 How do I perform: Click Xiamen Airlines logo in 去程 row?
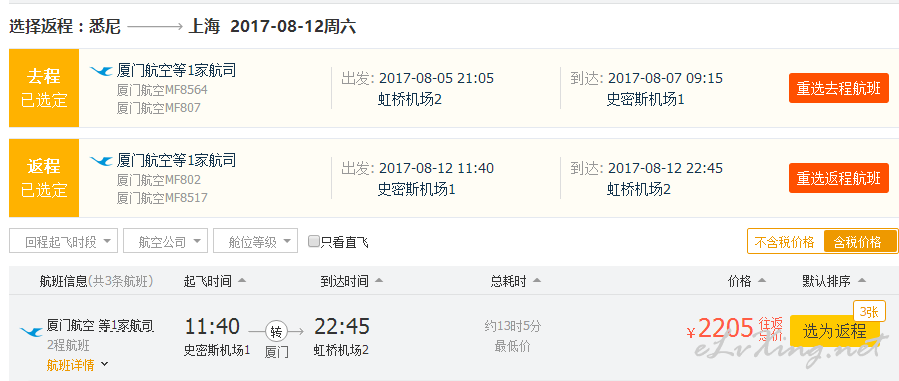[101, 71]
